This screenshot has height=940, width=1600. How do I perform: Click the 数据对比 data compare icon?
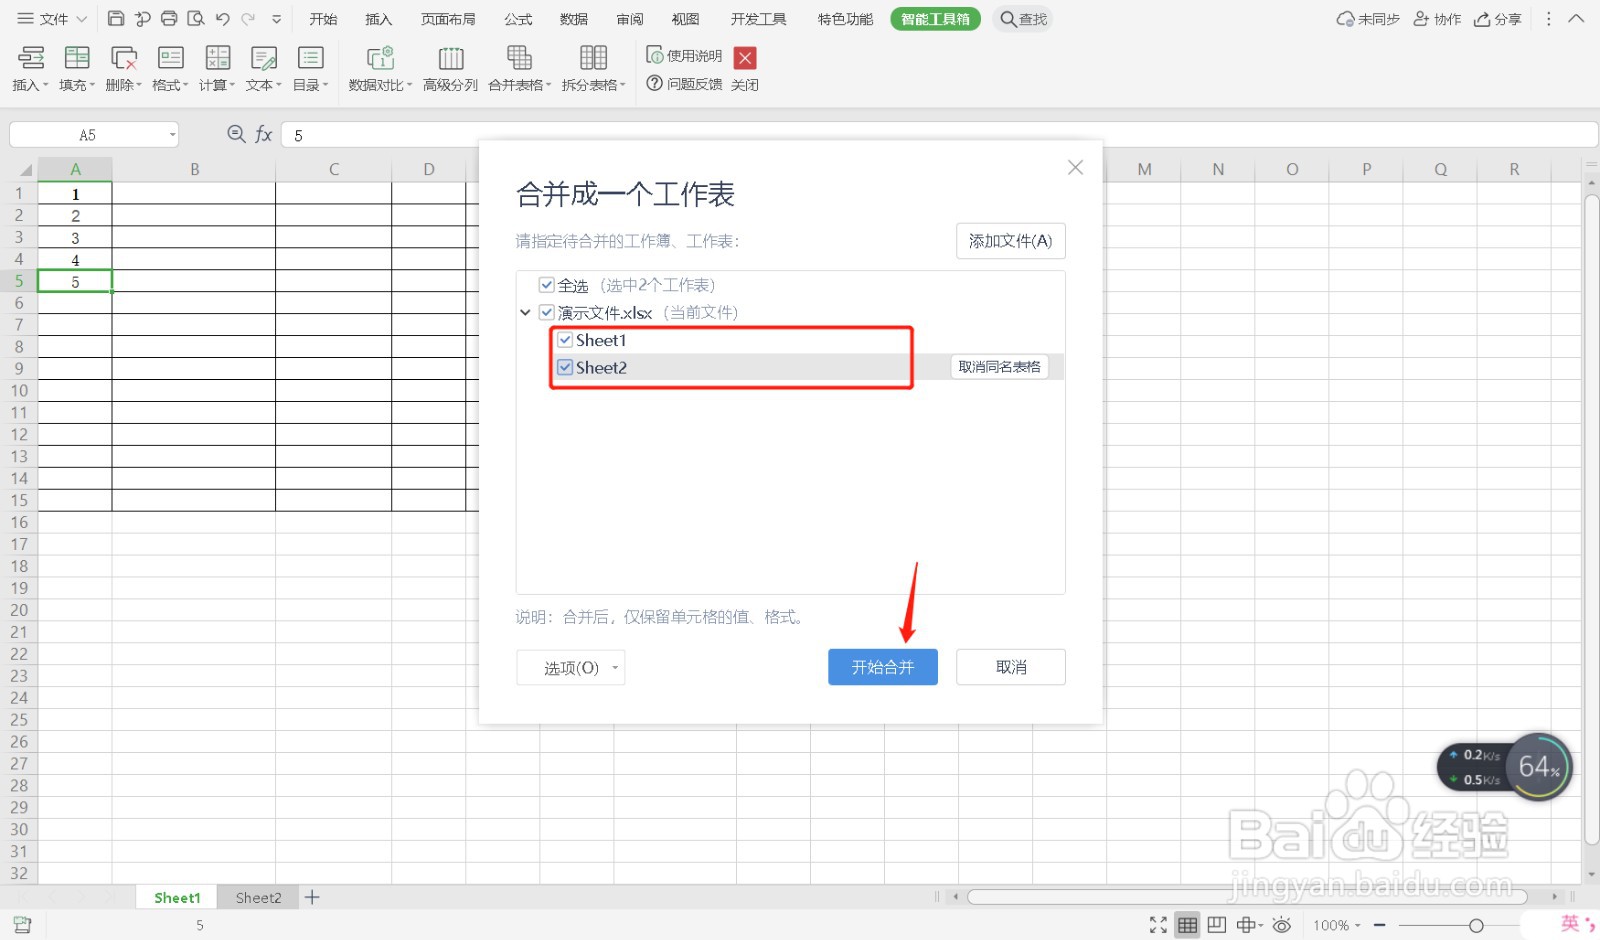pos(380,58)
